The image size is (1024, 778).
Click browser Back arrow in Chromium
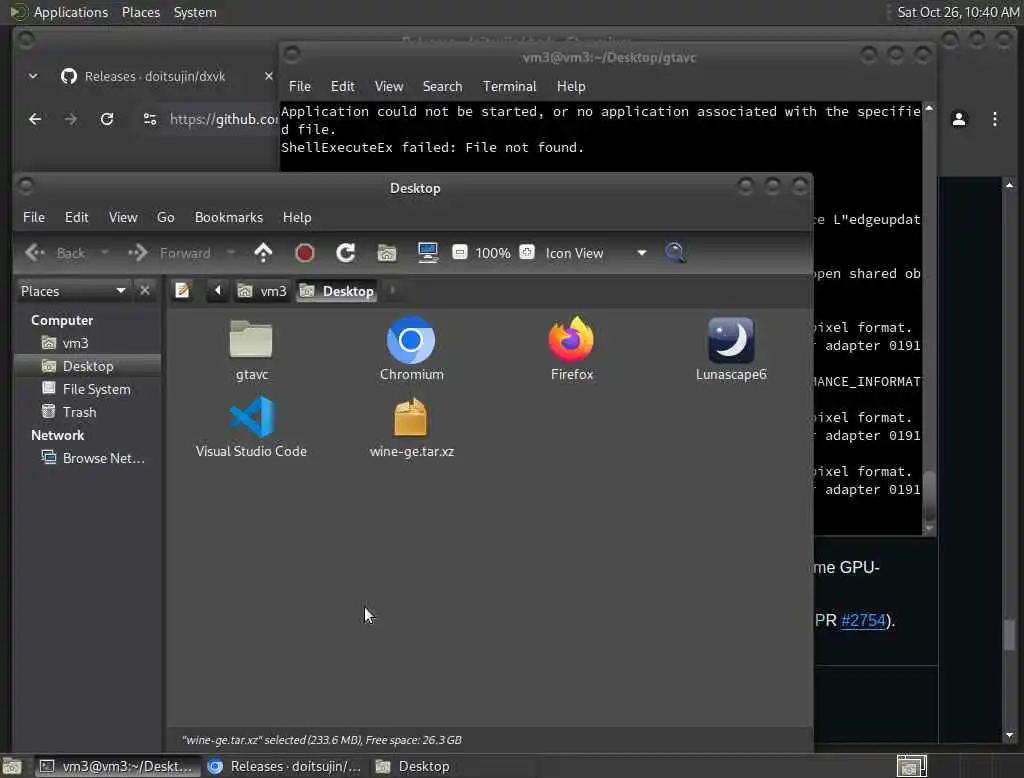[x=35, y=119]
